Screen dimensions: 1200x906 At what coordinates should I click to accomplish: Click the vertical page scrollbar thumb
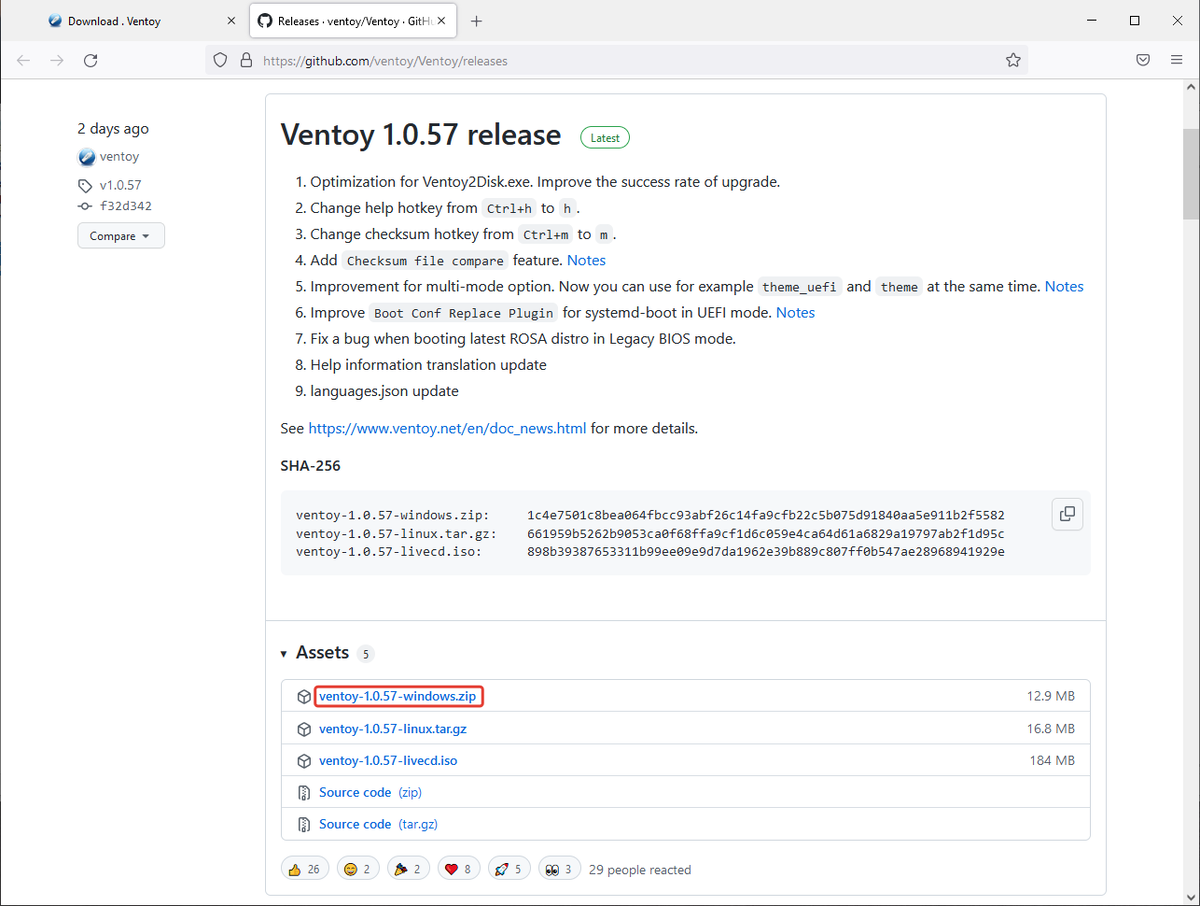1191,174
